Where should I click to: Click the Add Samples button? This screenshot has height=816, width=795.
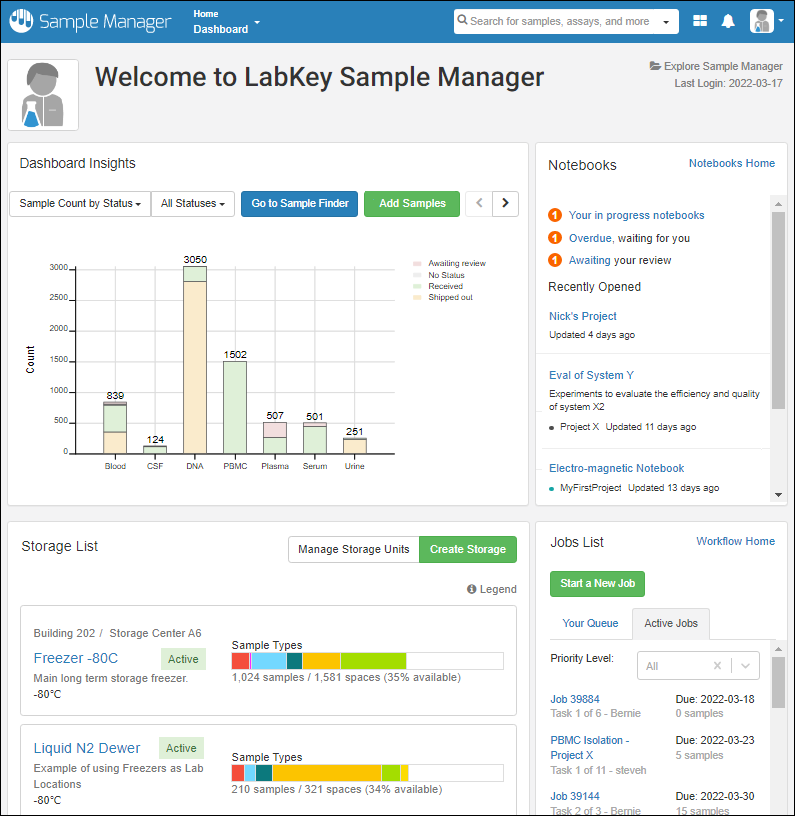pos(412,203)
